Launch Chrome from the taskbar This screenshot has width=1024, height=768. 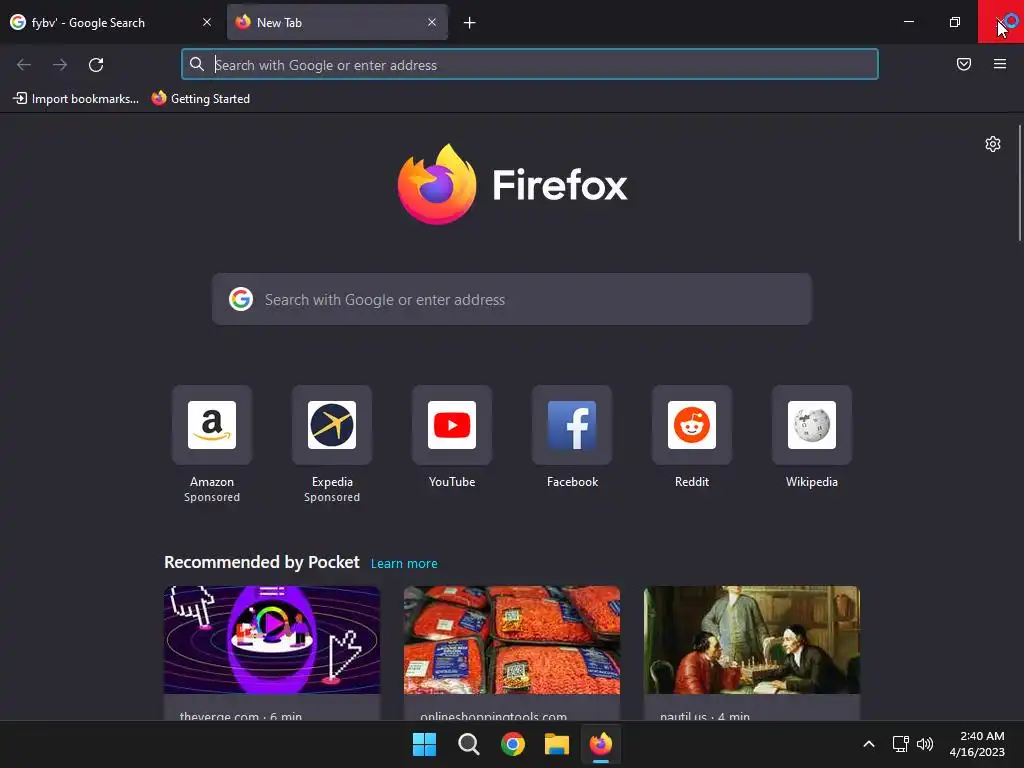513,744
